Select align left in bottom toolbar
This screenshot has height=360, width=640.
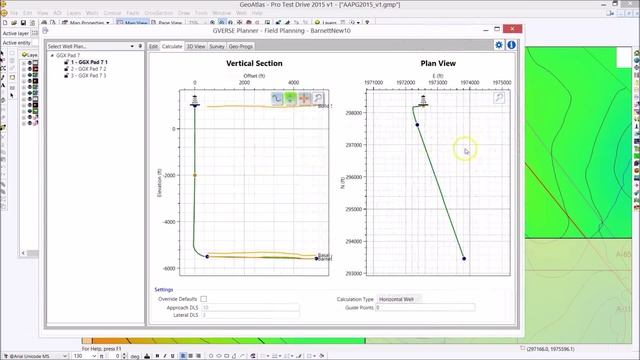[183, 356]
